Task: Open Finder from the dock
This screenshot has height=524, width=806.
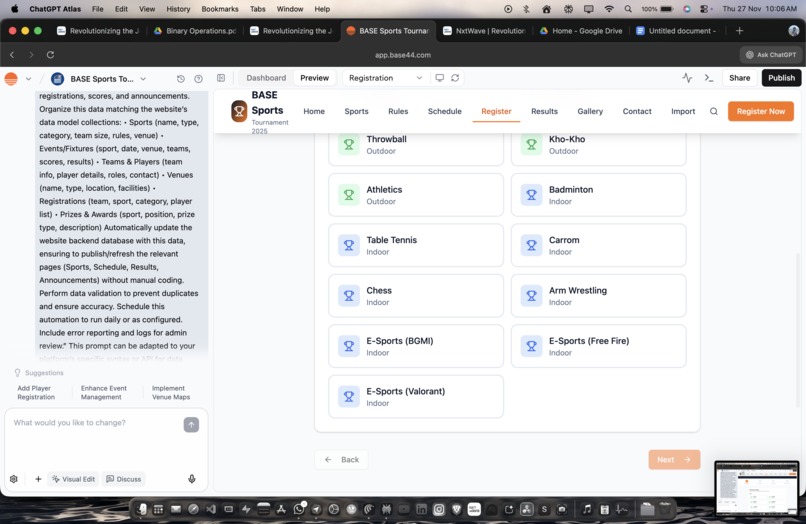Action: 141,509
